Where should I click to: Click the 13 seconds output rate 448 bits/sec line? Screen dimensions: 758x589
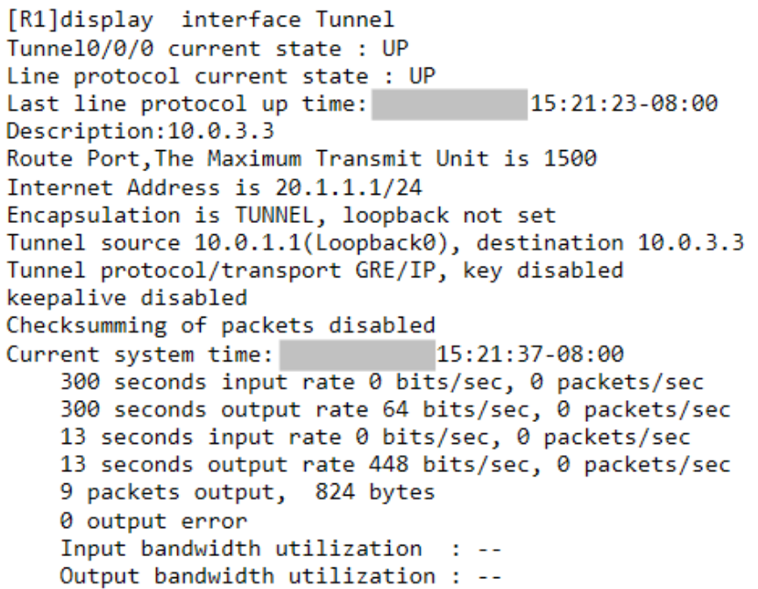(x=395, y=465)
